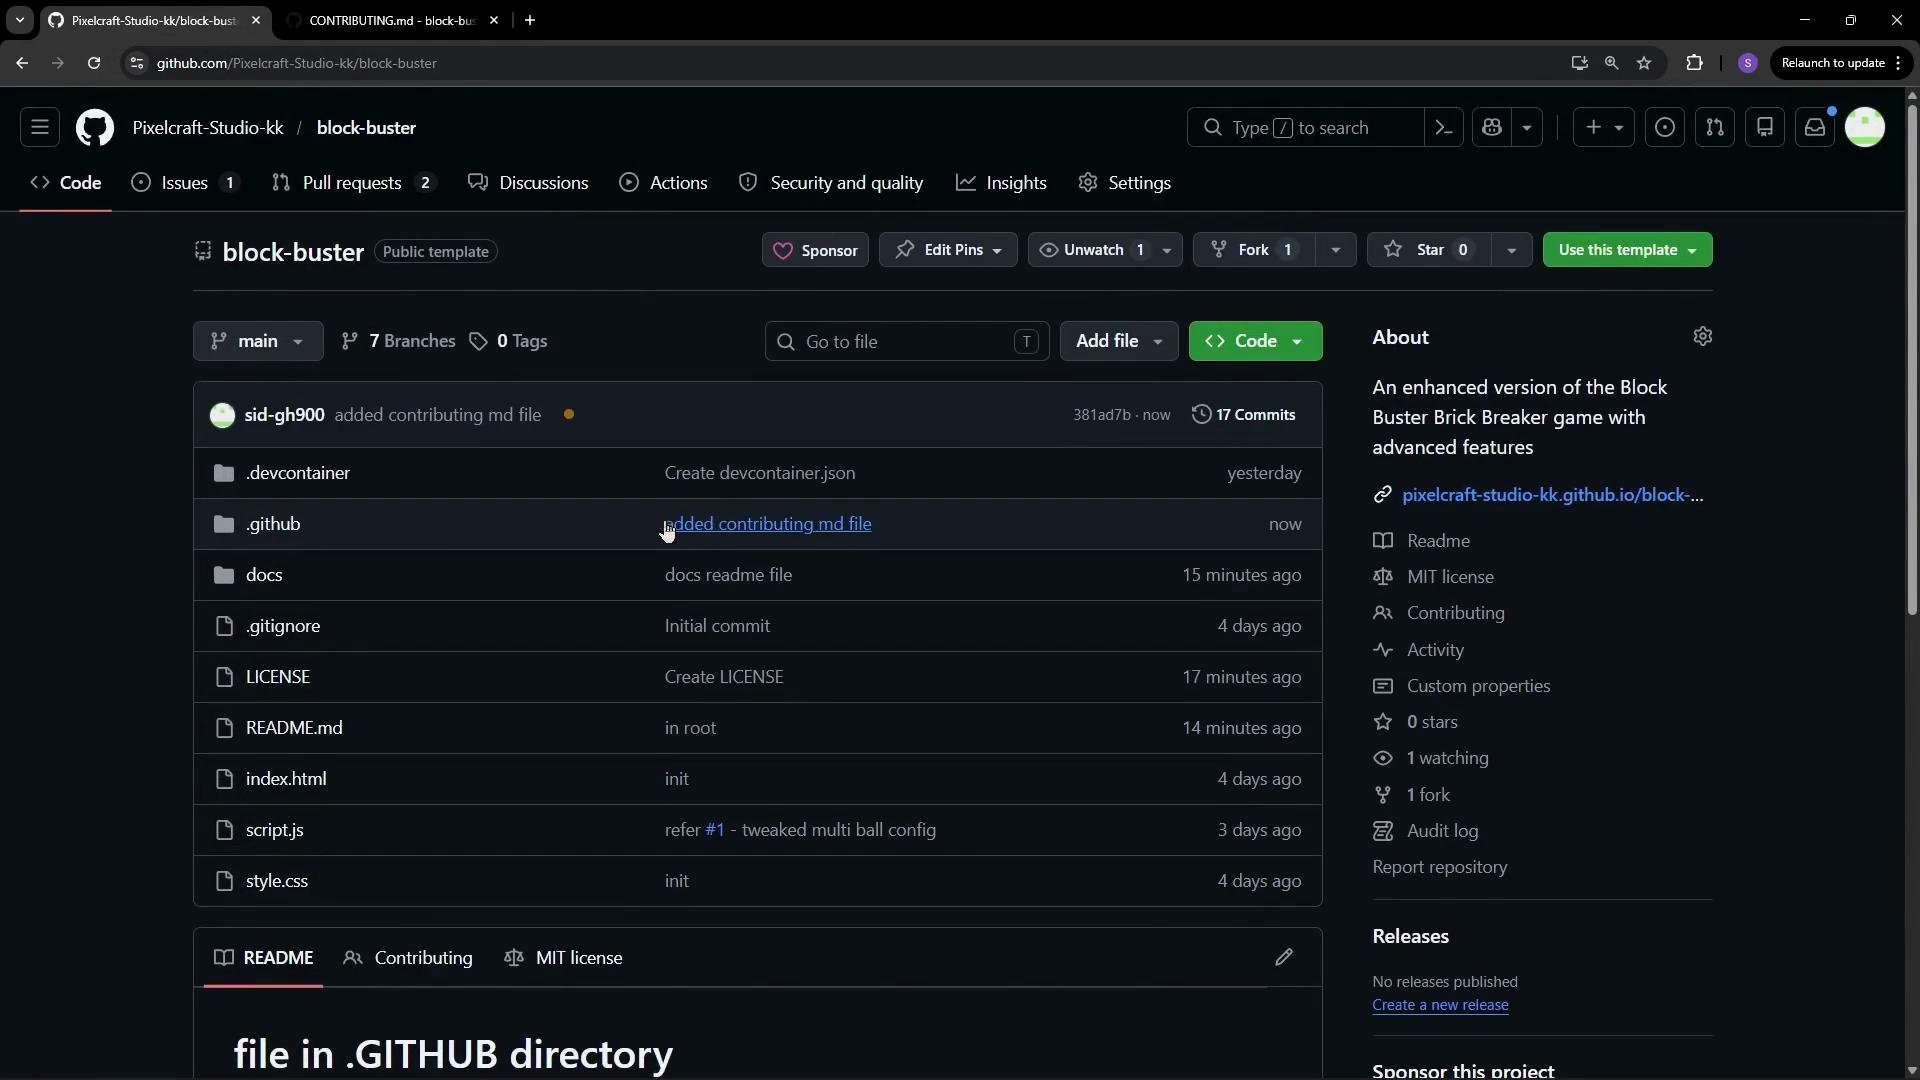Close the CONTRIBUTING.md browser tab
The width and height of the screenshot is (1920, 1080).
[494, 20]
